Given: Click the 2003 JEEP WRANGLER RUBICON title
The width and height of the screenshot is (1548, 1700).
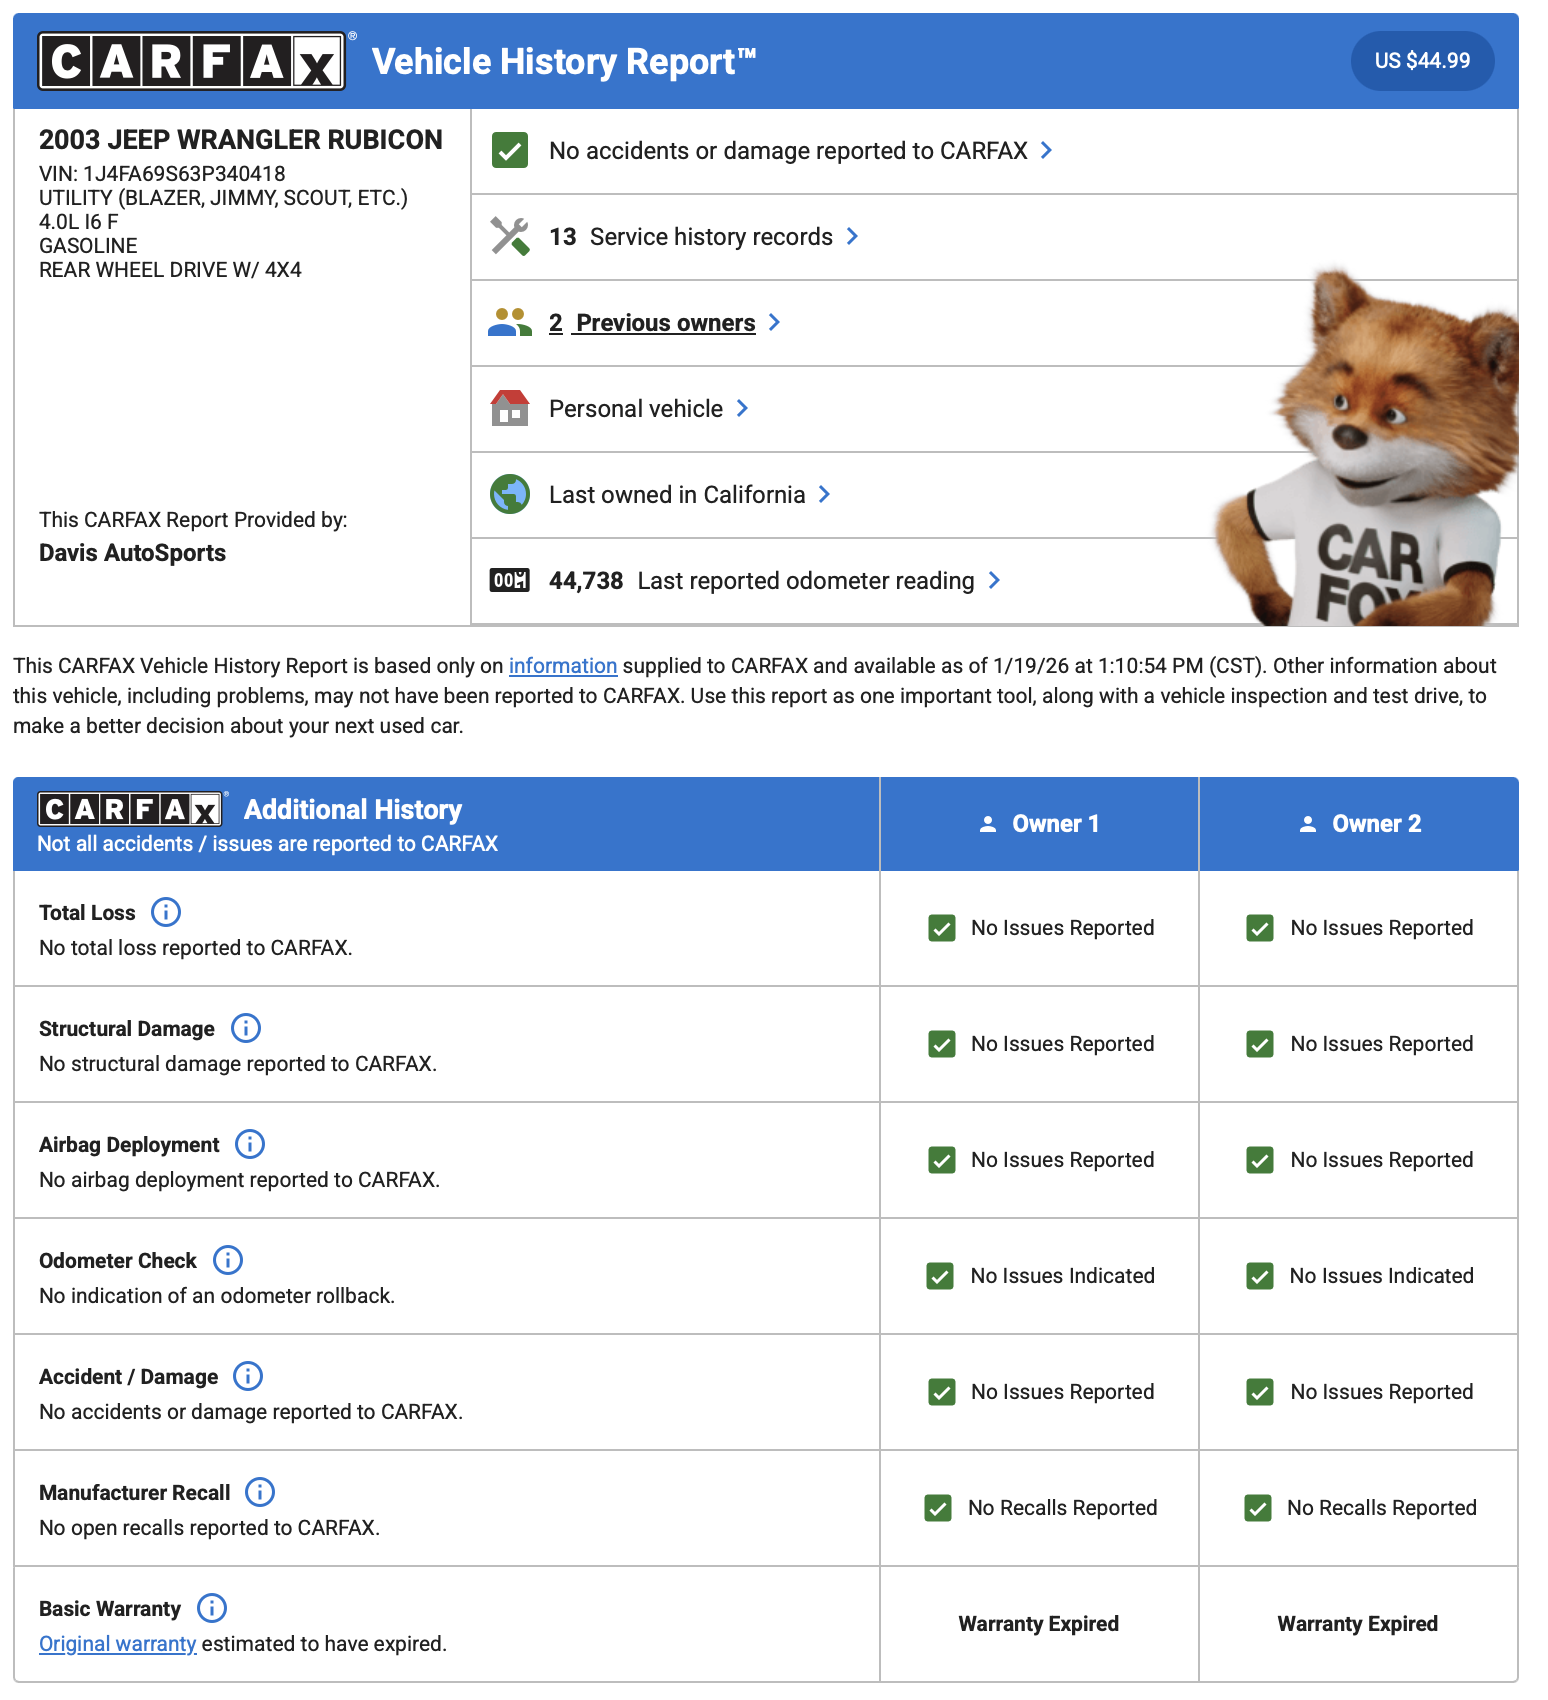Looking at the screenshot, I should pyautogui.click(x=240, y=140).
